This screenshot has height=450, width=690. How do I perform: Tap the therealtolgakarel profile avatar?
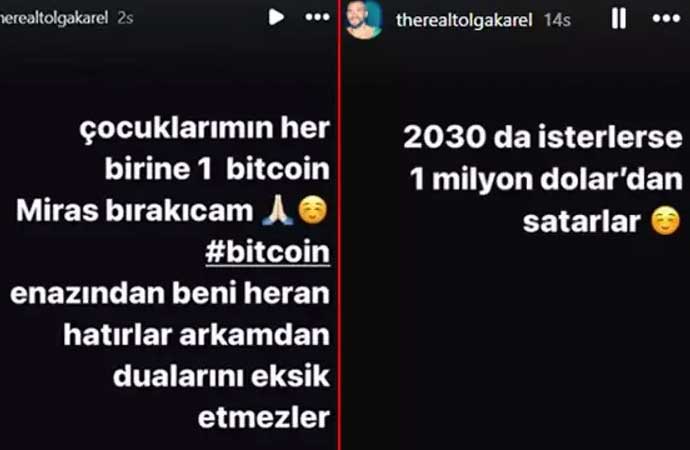tap(363, 19)
